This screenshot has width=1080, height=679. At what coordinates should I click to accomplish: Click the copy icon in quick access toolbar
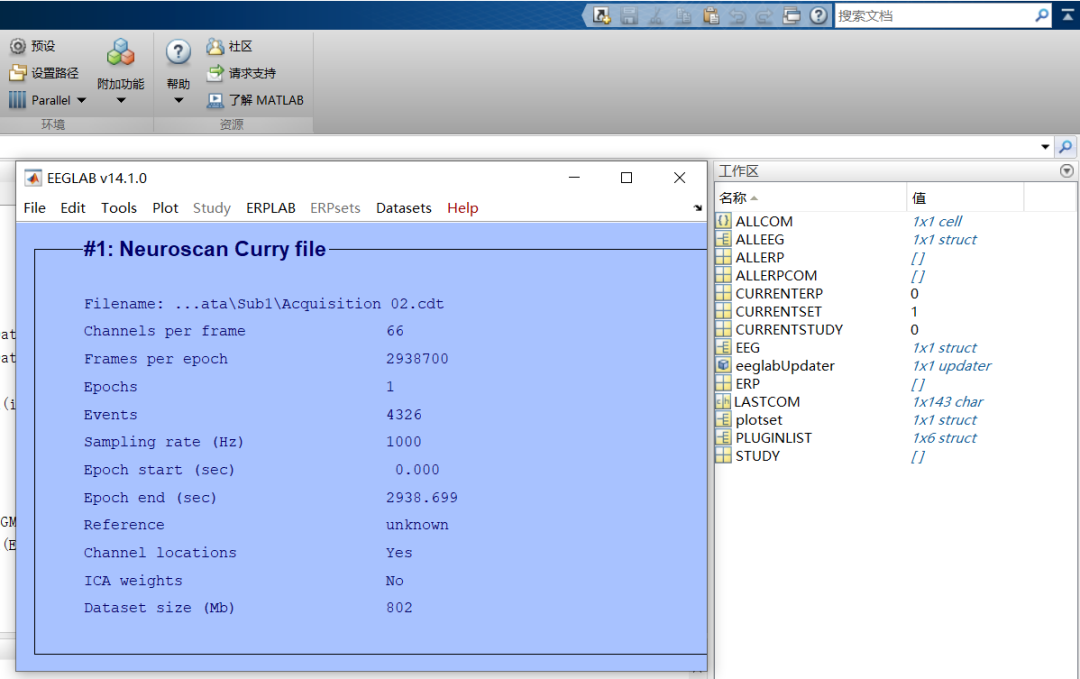click(x=683, y=15)
